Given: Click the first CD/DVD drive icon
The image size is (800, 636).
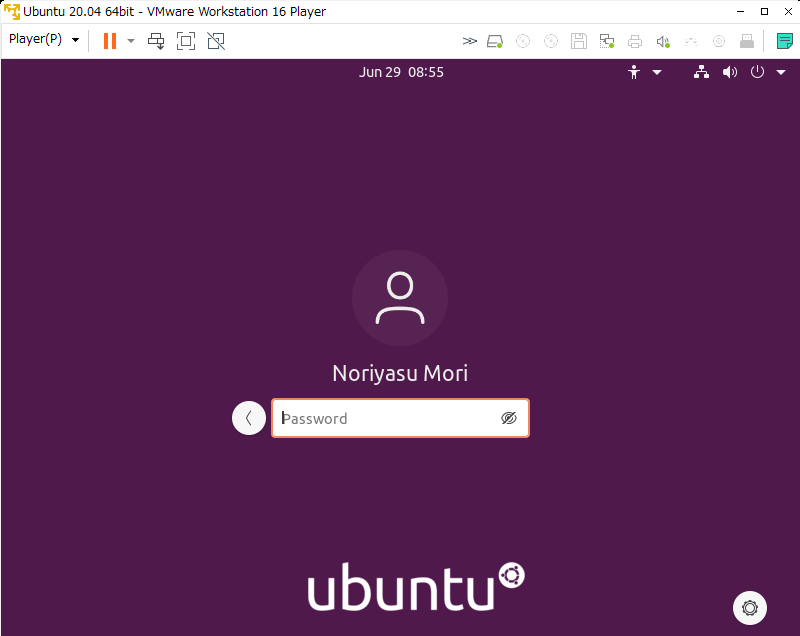Looking at the screenshot, I should (523, 41).
